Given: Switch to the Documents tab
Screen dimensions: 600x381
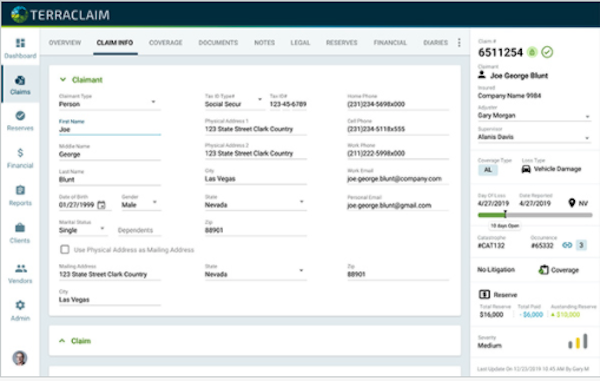Looking at the screenshot, I should tap(218, 42).
